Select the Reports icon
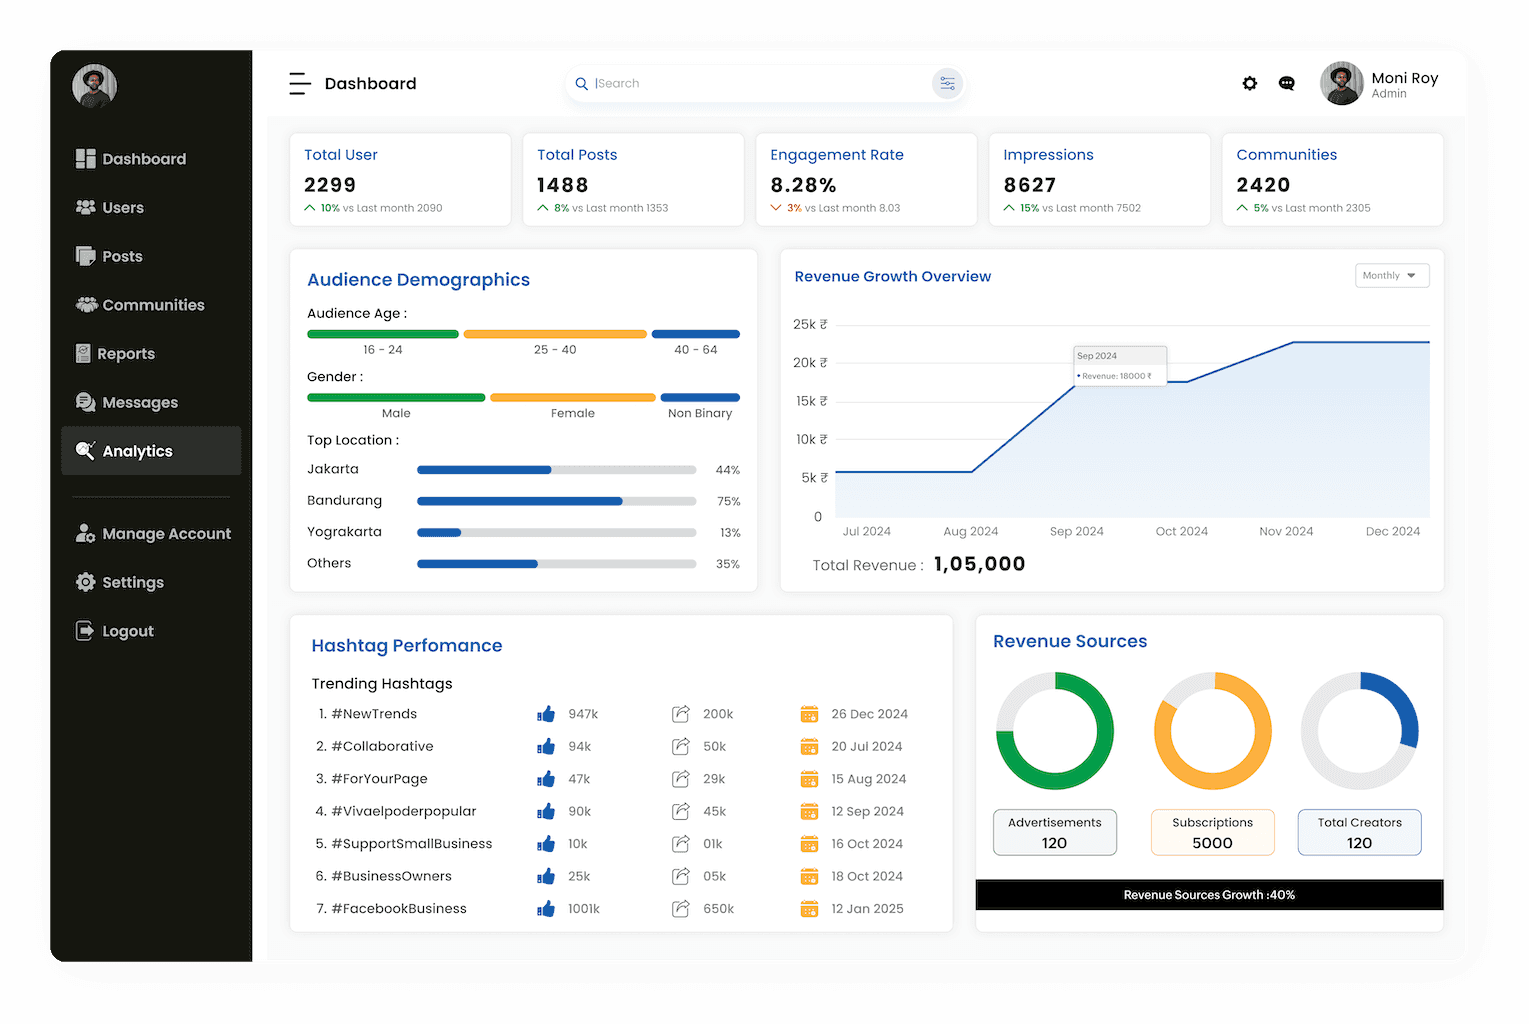Image resolution: width=1529 pixels, height=1024 pixels. tap(86, 353)
